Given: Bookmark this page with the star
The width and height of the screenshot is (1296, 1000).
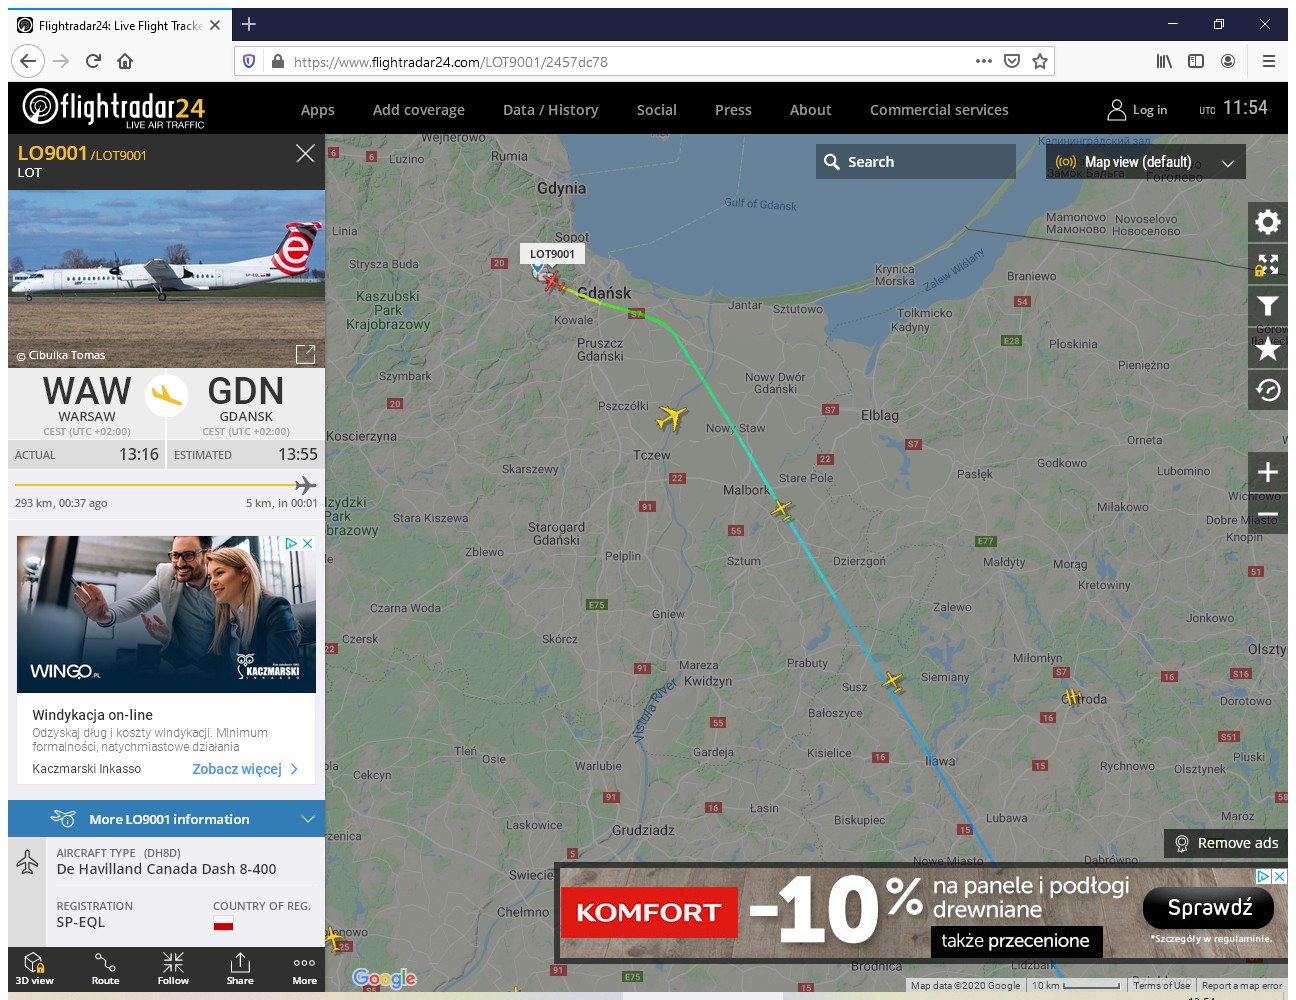Looking at the screenshot, I should [1040, 61].
